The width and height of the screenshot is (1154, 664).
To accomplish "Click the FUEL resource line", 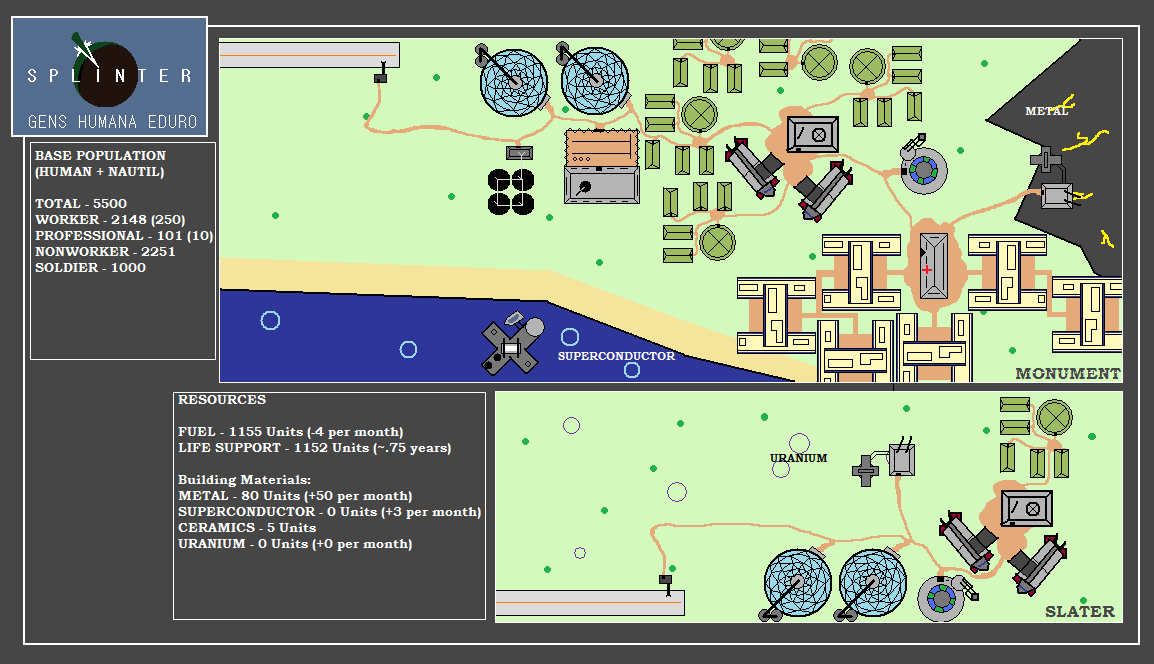I will click(x=291, y=432).
